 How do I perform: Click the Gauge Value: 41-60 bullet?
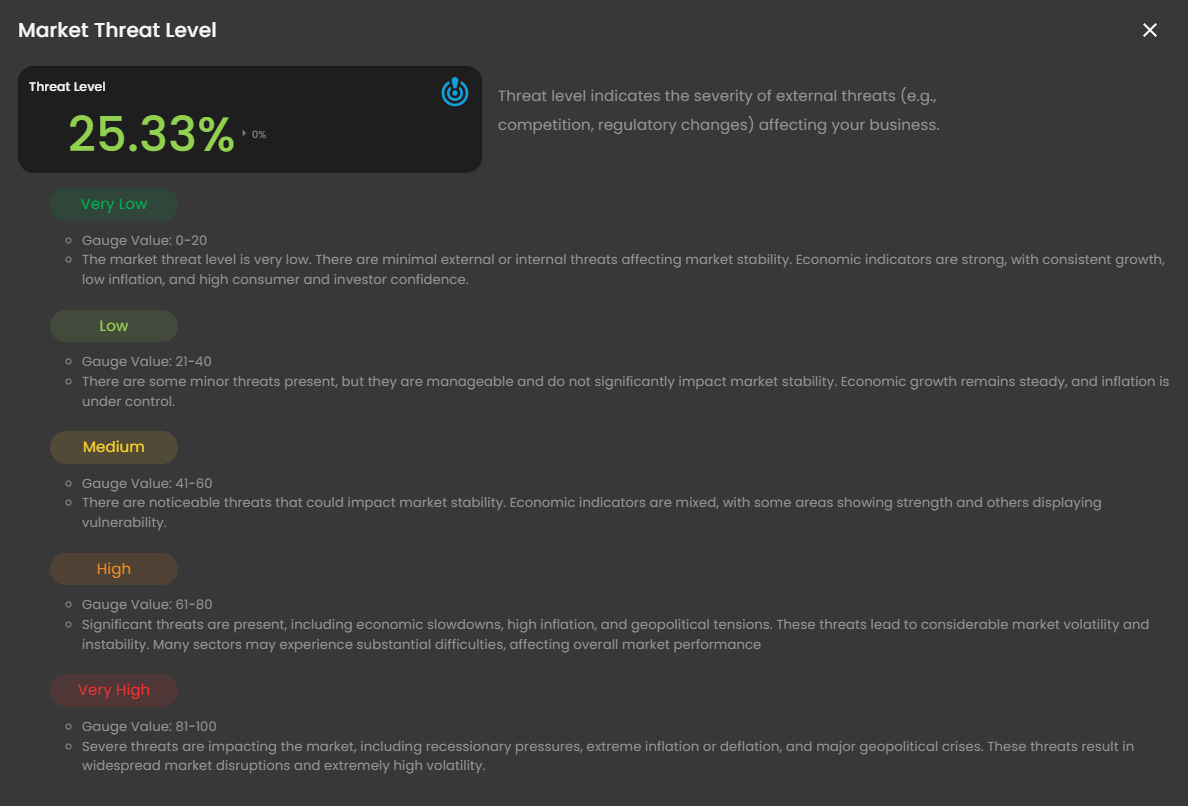[x=147, y=483]
